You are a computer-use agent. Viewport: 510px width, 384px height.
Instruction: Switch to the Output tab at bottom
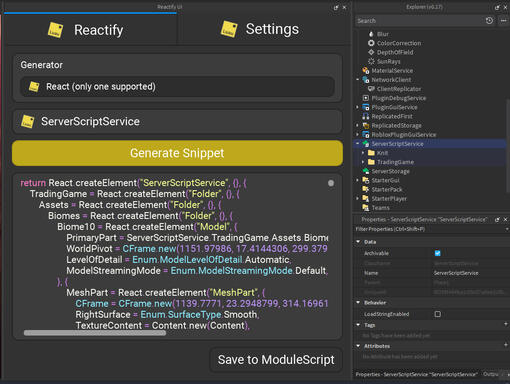point(491,374)
